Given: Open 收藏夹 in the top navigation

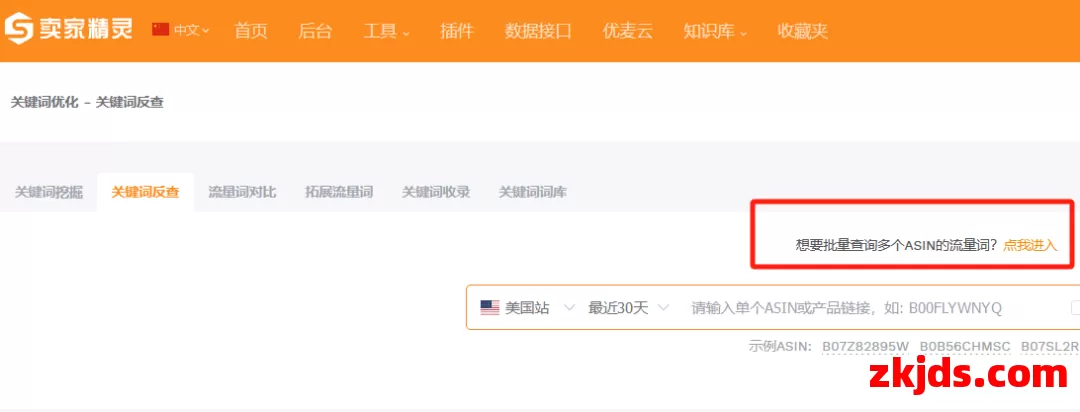Looking at the screenshot, I should point(802,30).
